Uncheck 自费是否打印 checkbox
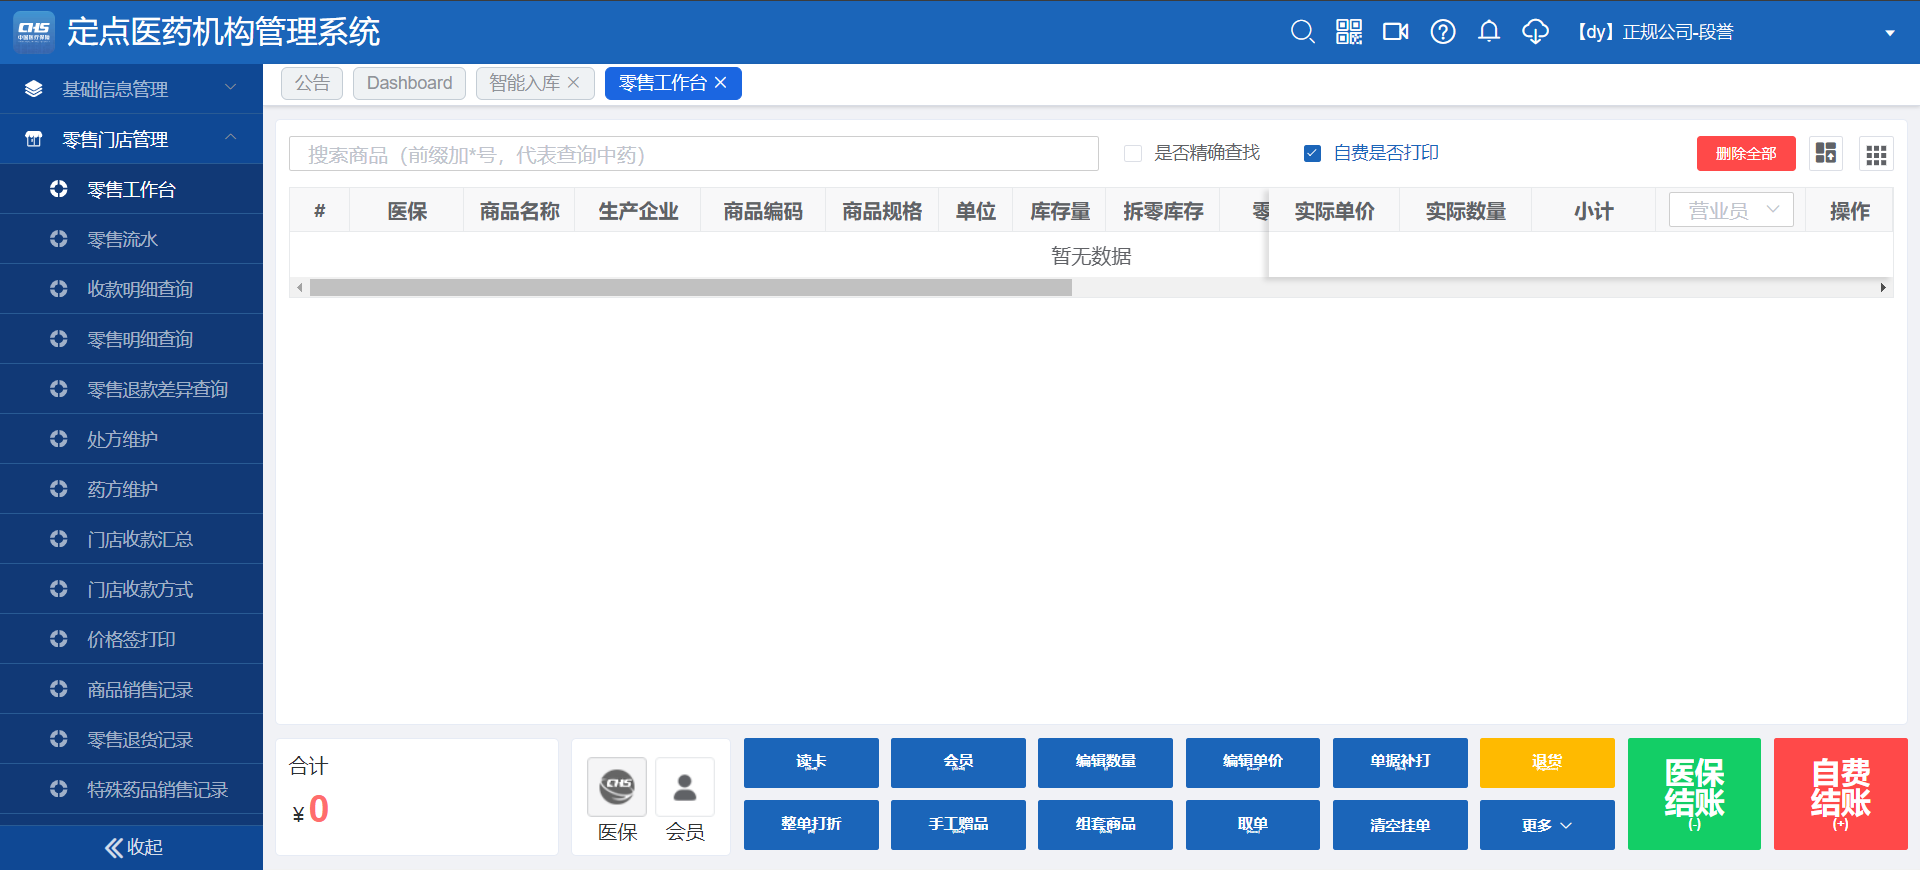Screen dimensions: 1920x870 (1313, 153)
